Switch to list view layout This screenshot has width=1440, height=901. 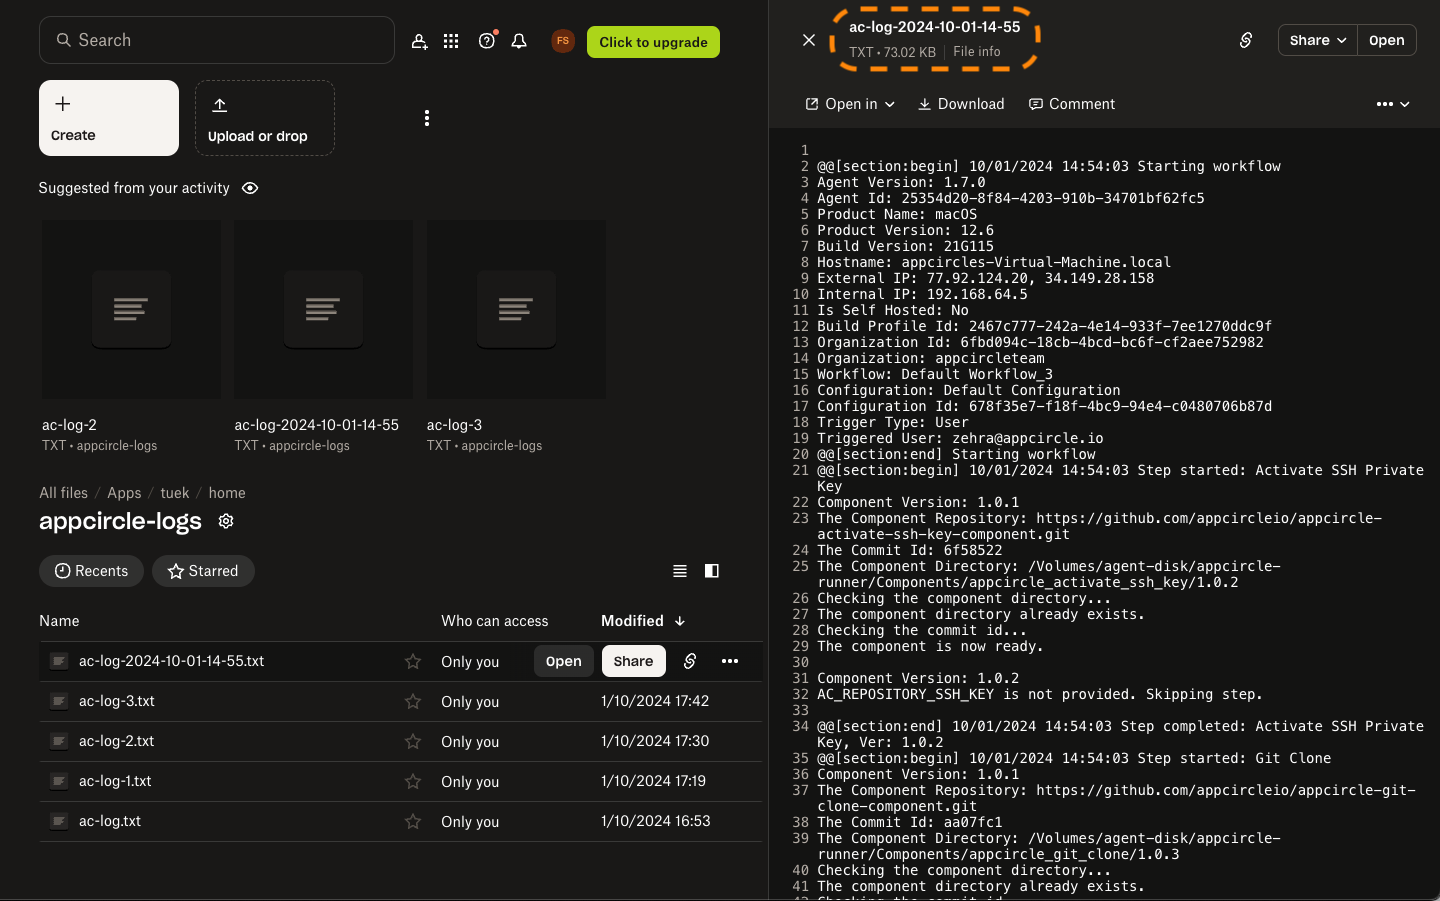coord(680,571)
